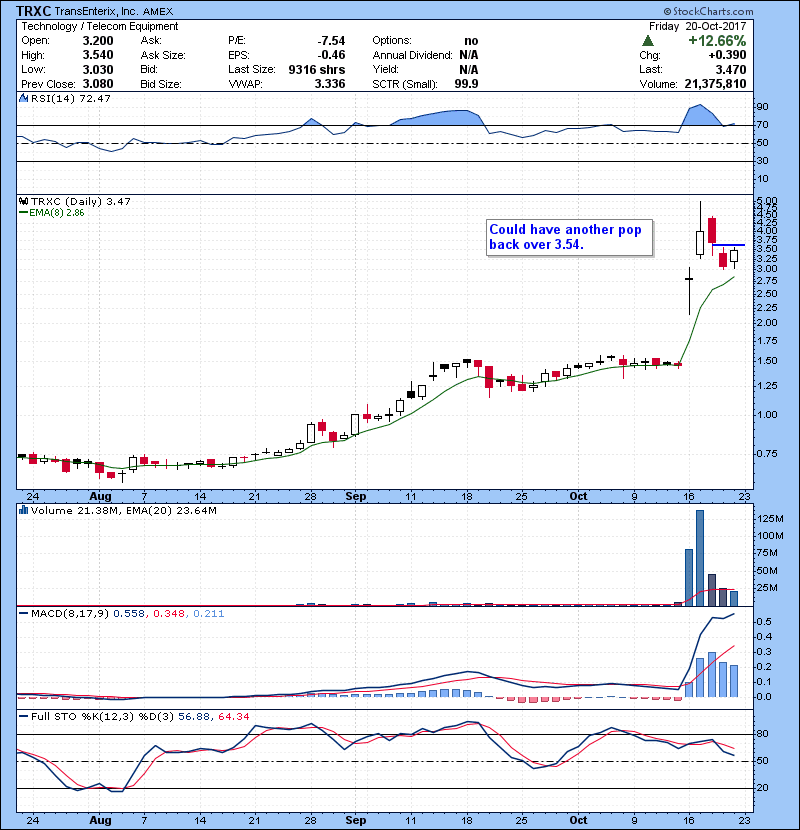The width and height of the screenshot is (800, 830).
Task: Click the EMA(8) 2.86 legend text
Action: 57,213
